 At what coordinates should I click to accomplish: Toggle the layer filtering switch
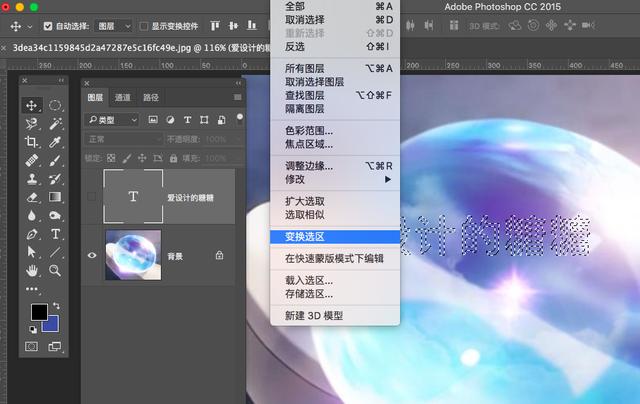click(240, 119)
